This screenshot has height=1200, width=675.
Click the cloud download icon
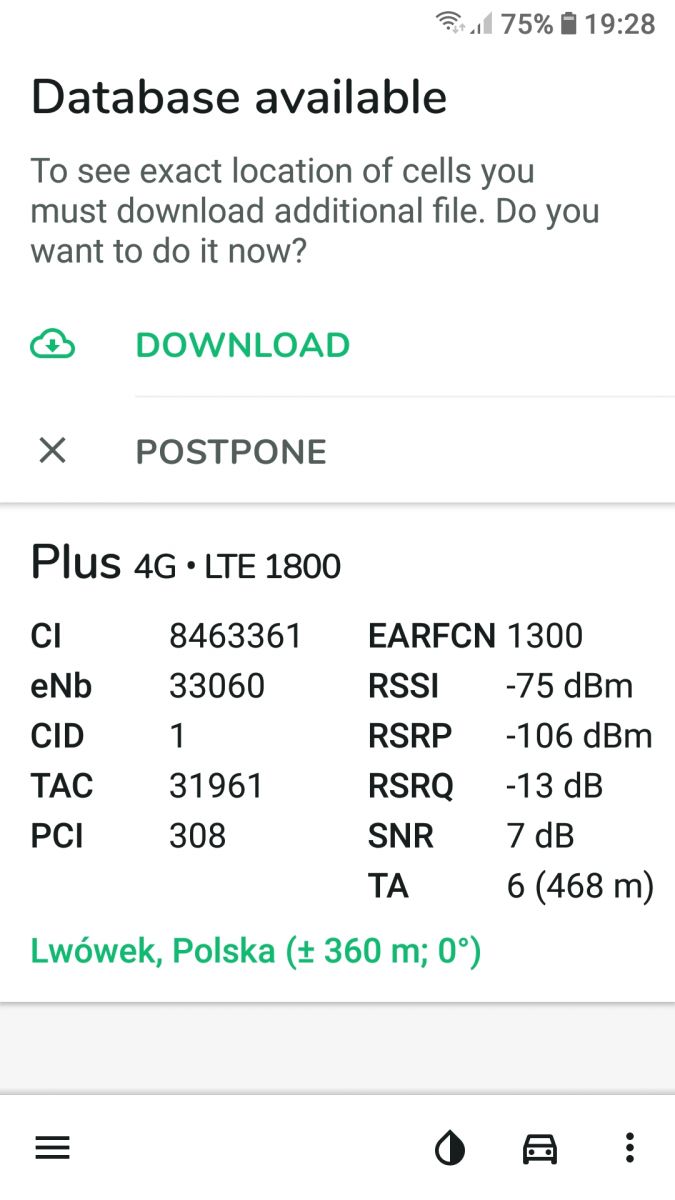point(52,344)
